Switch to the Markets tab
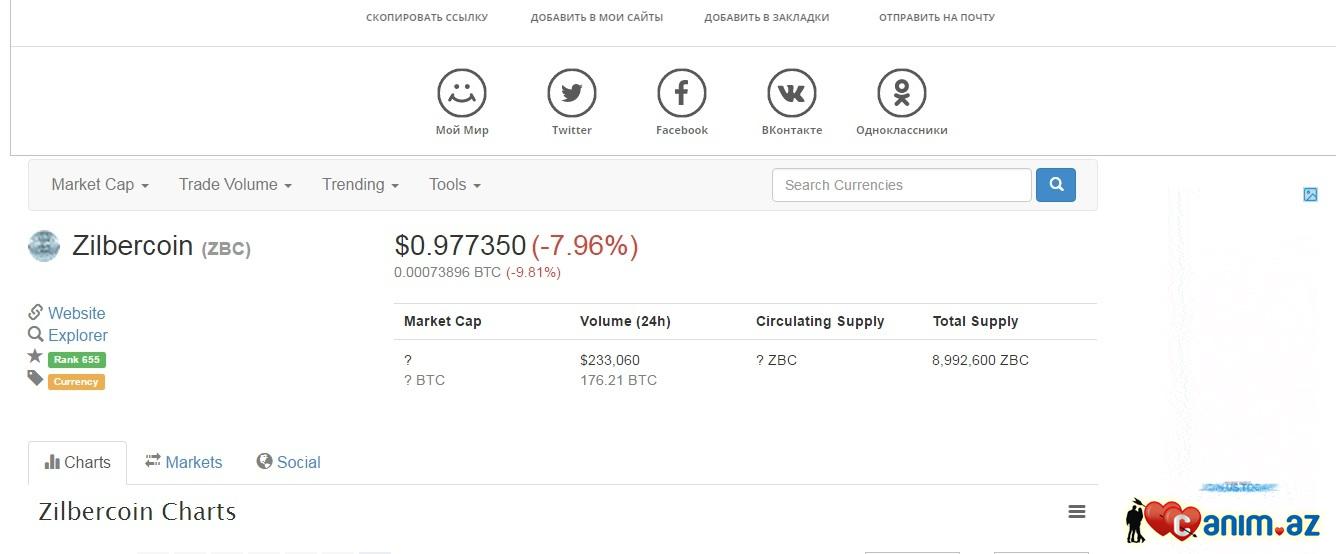 pyautogui.click(x=184, y=462)
